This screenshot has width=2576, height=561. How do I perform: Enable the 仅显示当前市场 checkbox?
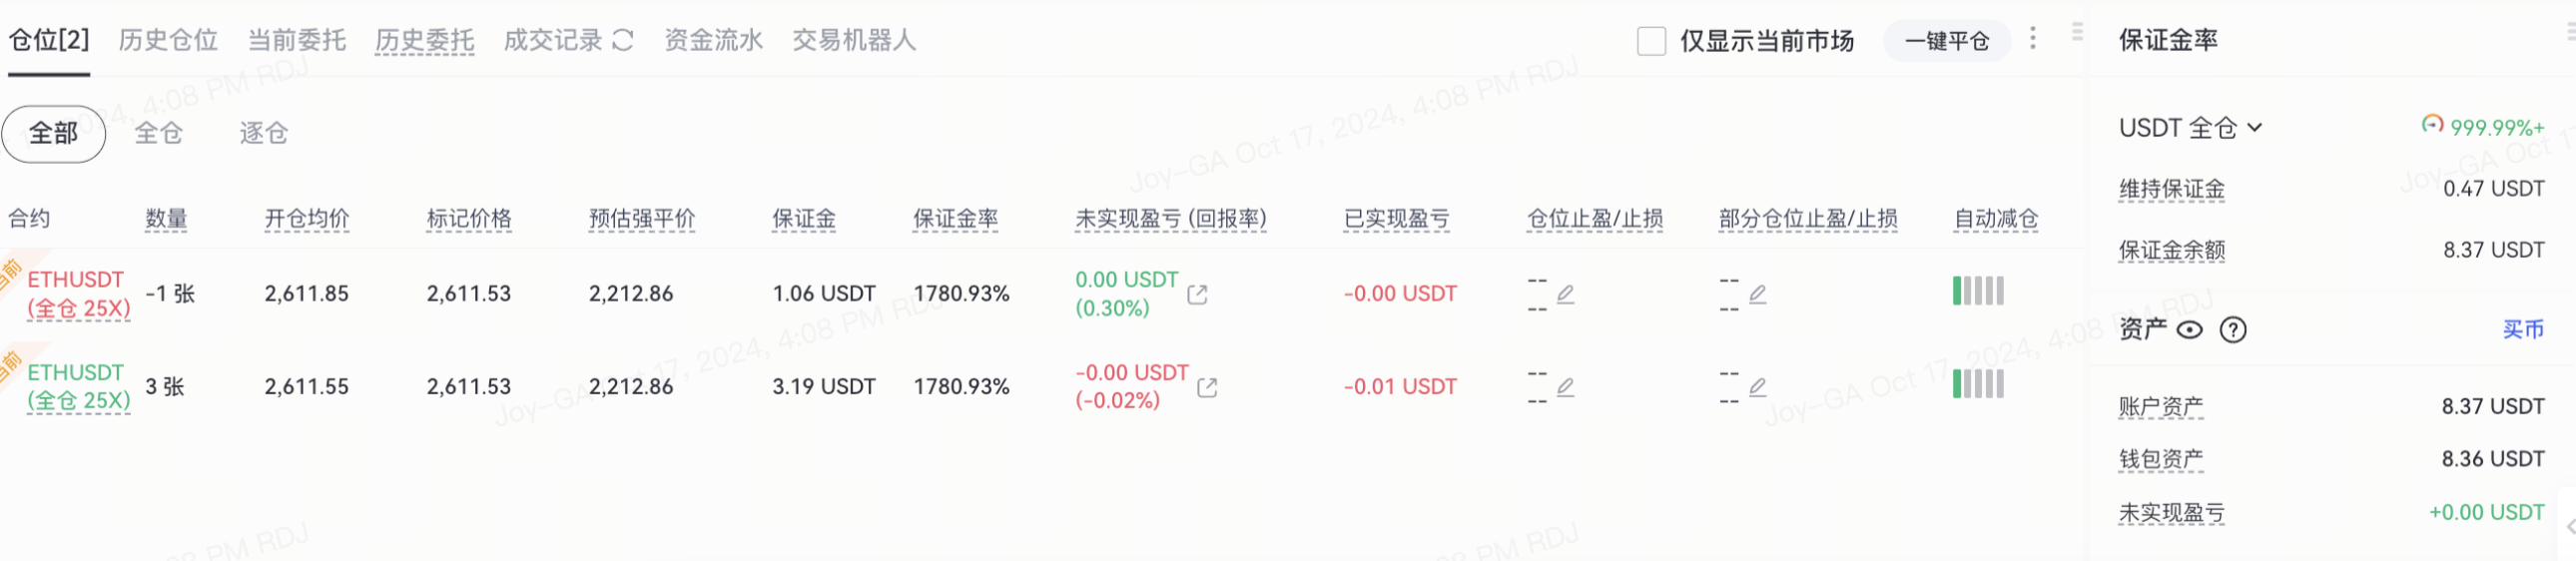[x=1651, y=41]
